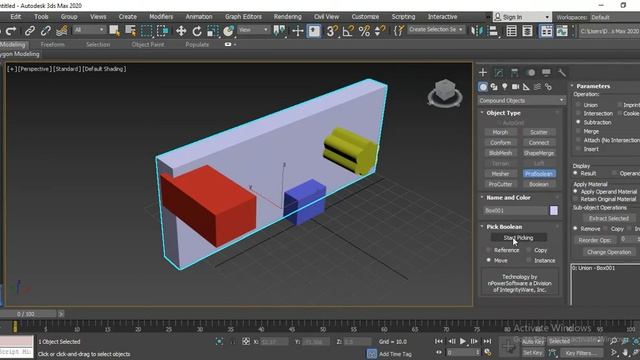Select the Merge operation radio button

pos(578,131)
